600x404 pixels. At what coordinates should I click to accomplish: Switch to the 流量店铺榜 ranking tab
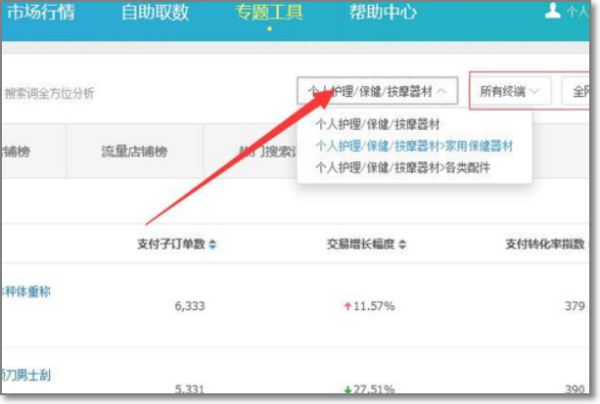[x=134, y=152]
